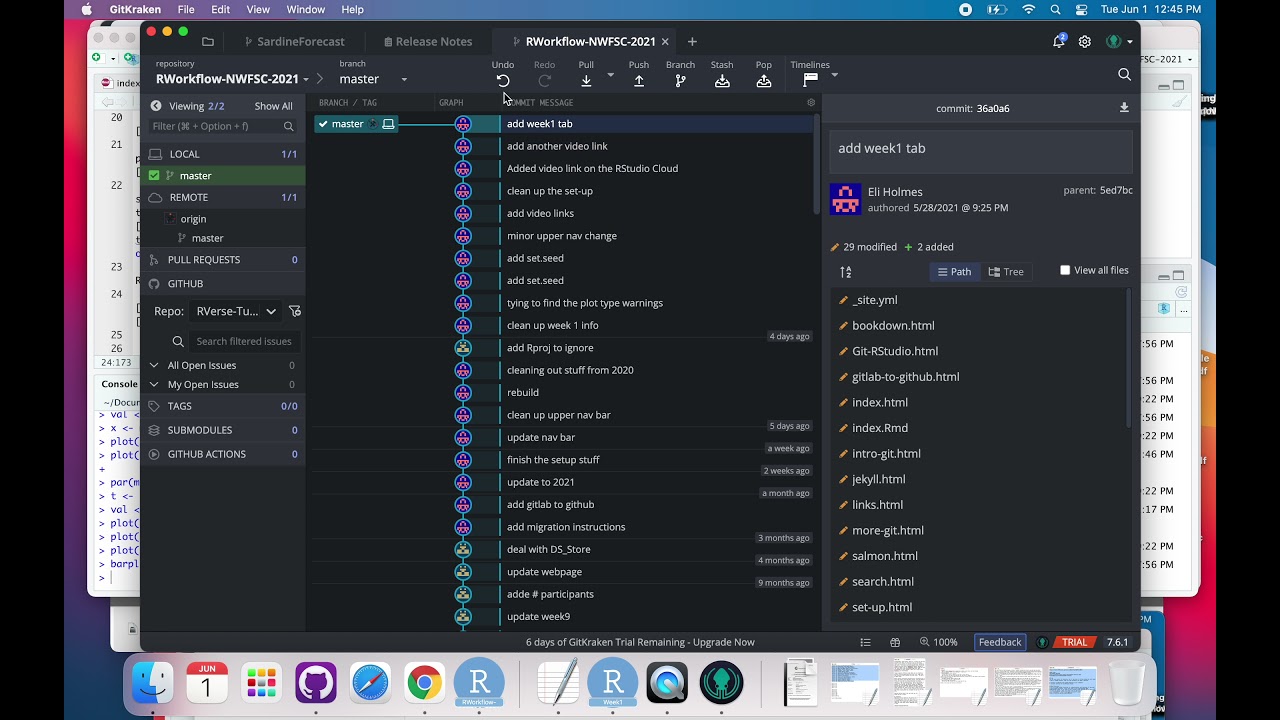Switch file list to Path view
Viewport: 1280px width, 720px height.
pyautogui.click(x=954, y=272)
